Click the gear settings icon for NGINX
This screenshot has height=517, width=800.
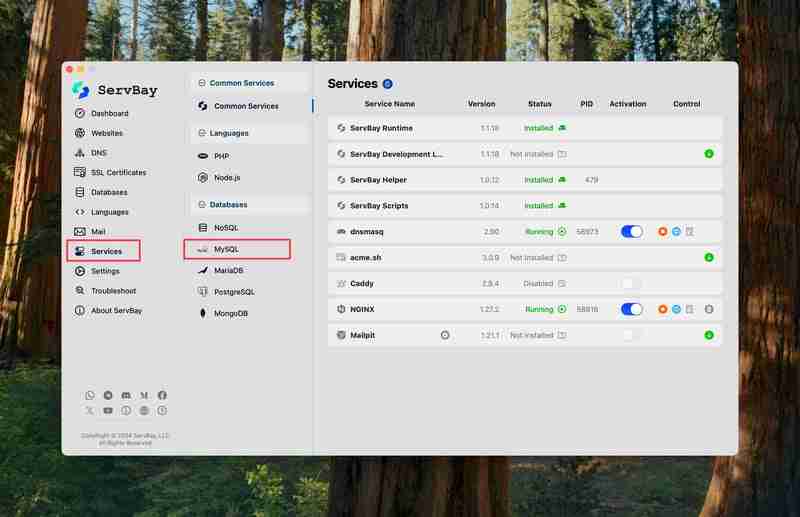coord(709,309)
